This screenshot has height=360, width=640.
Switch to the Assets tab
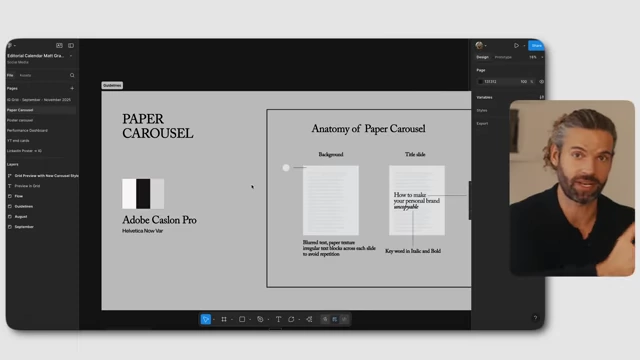[x=25, y=75]
